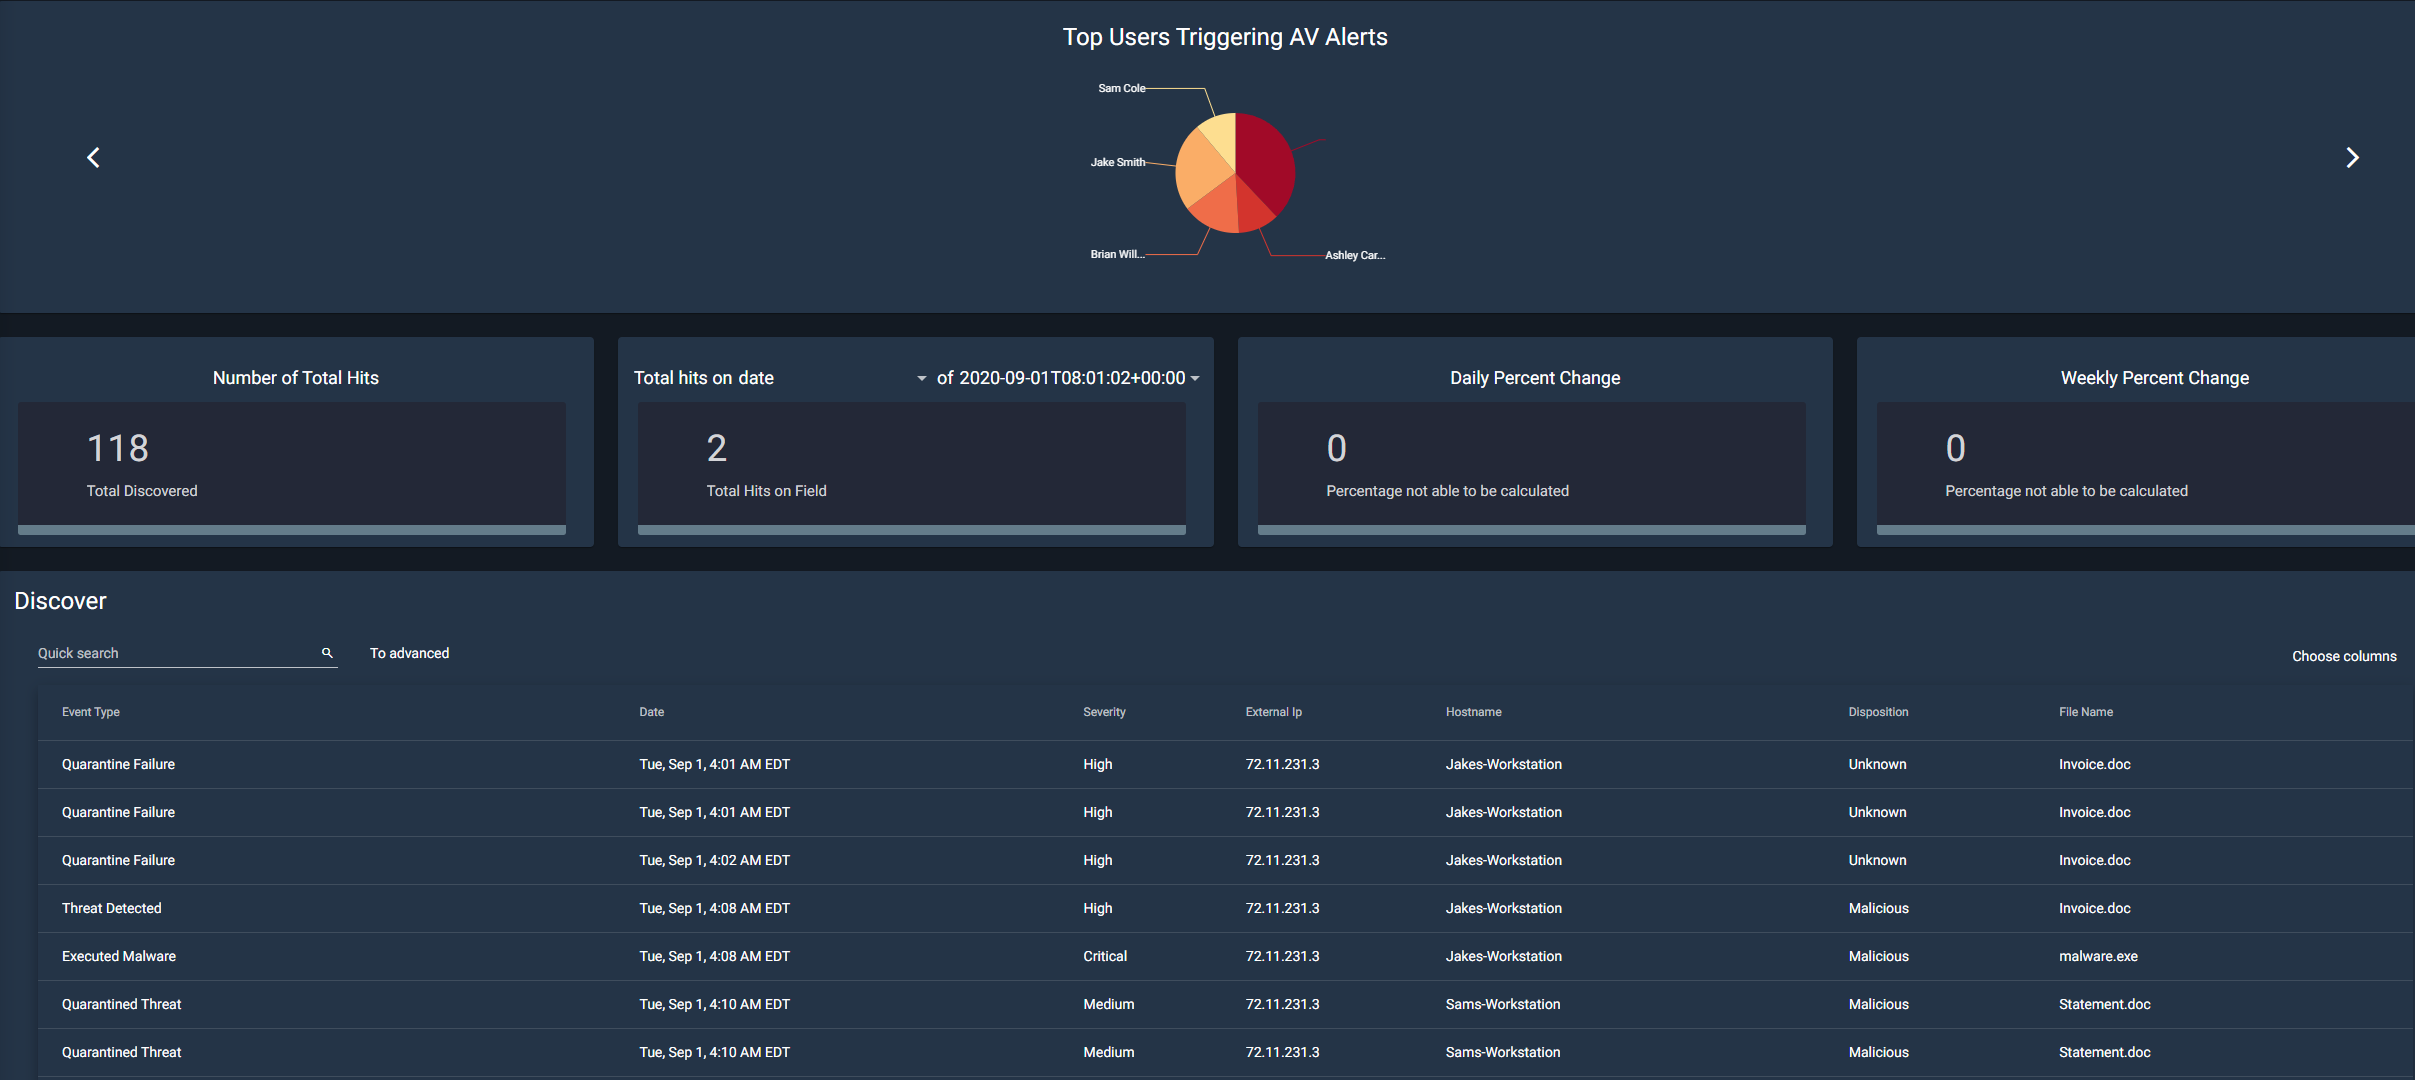Open the Choose columns option

(2344, 656)
